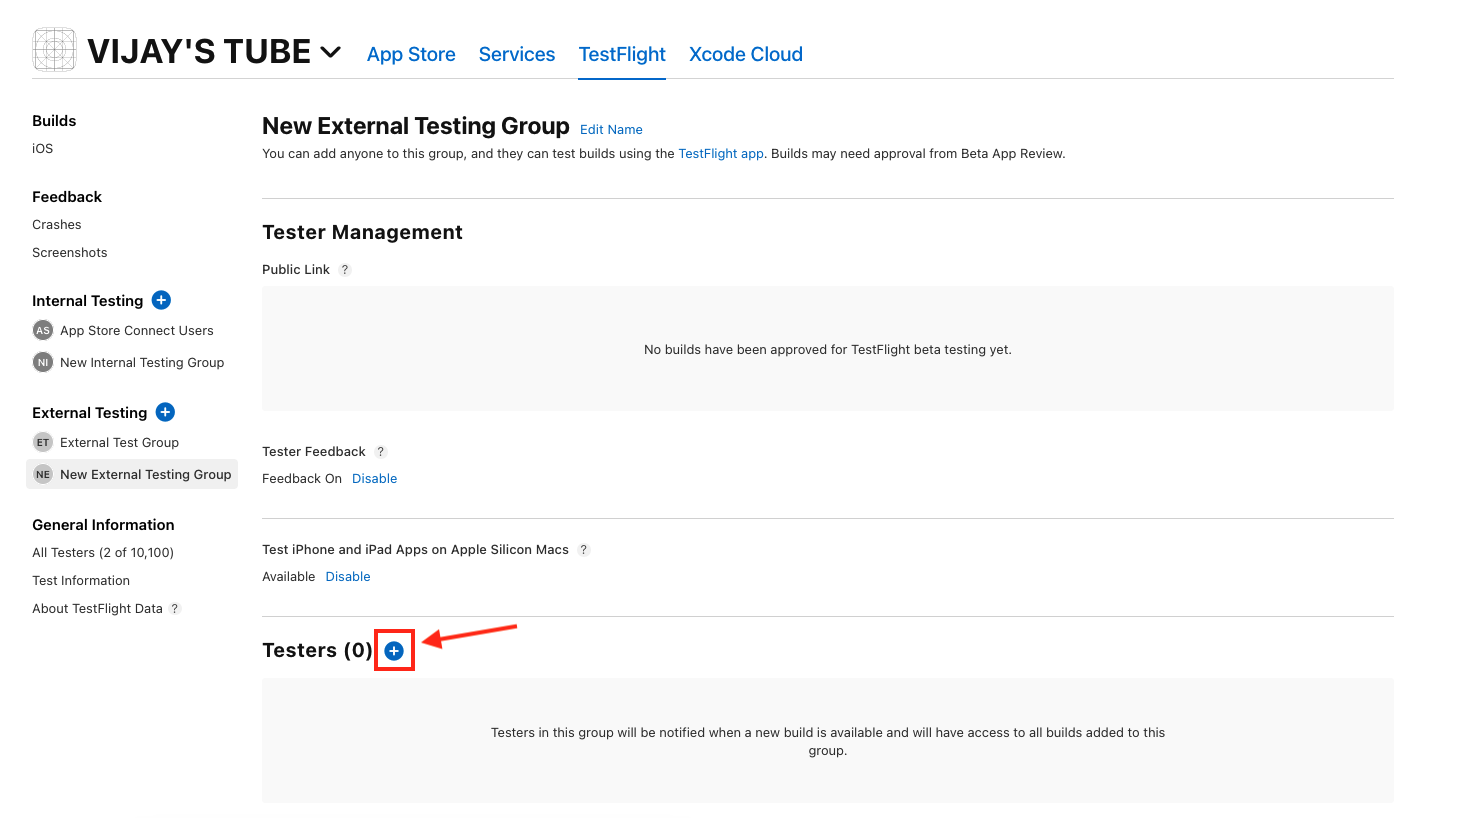
Task: Select External Test Group
Action: pyautogui.click(x=119, y=443)
